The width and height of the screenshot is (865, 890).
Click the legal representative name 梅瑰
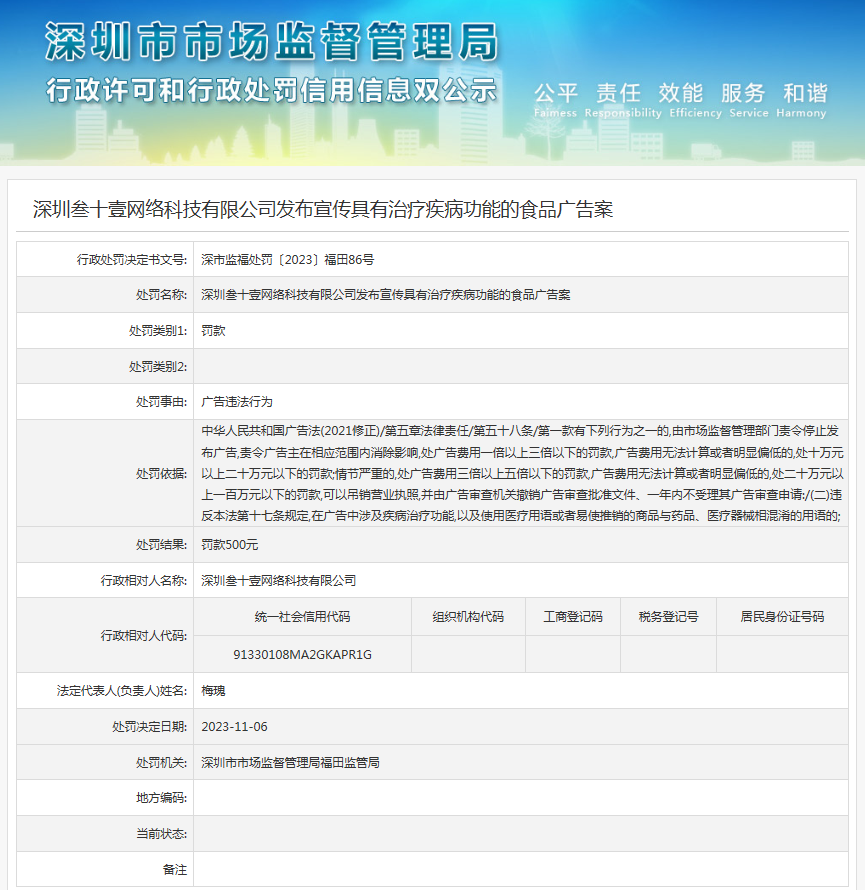(213, 691)
